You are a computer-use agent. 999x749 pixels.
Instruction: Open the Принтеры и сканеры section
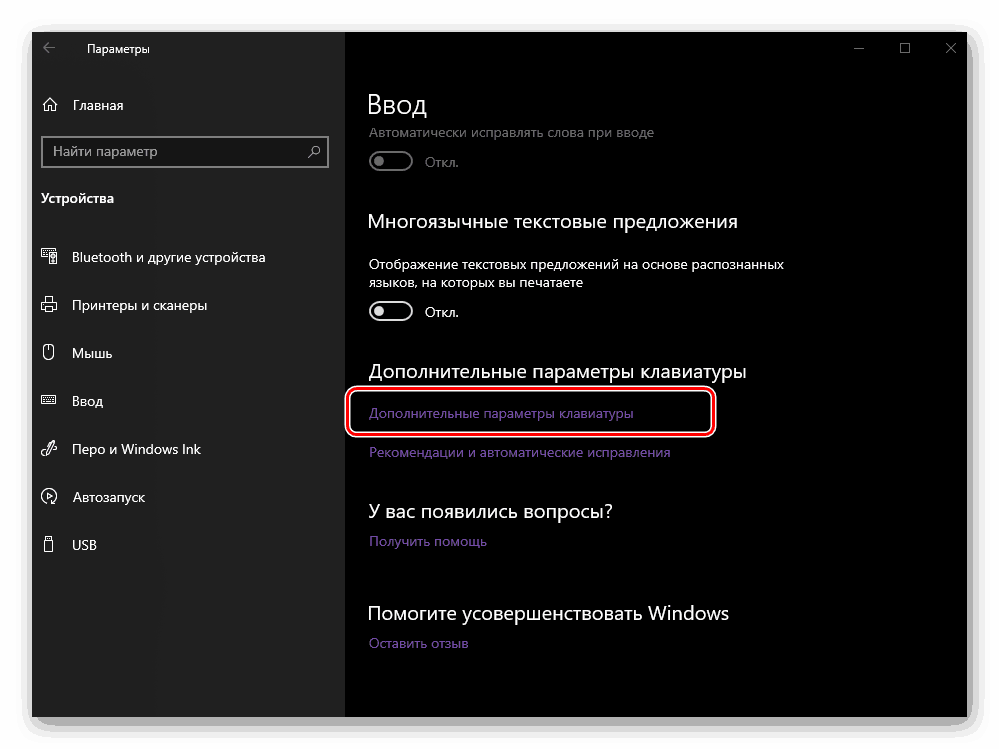(x=139, y=305)
